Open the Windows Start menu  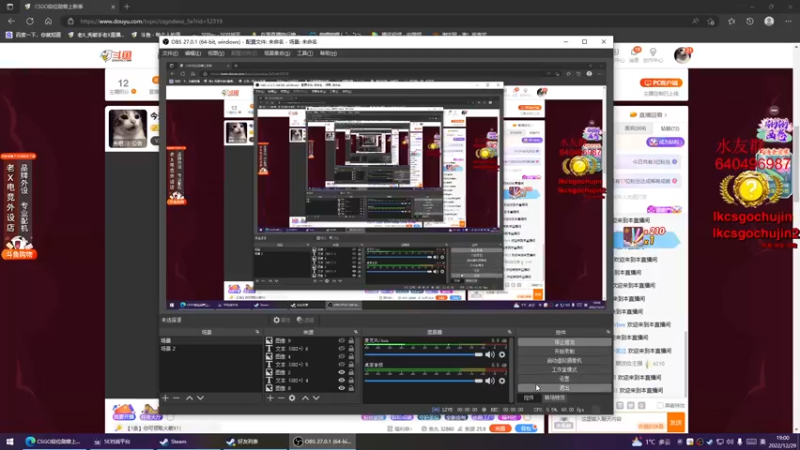coord(9,442)
